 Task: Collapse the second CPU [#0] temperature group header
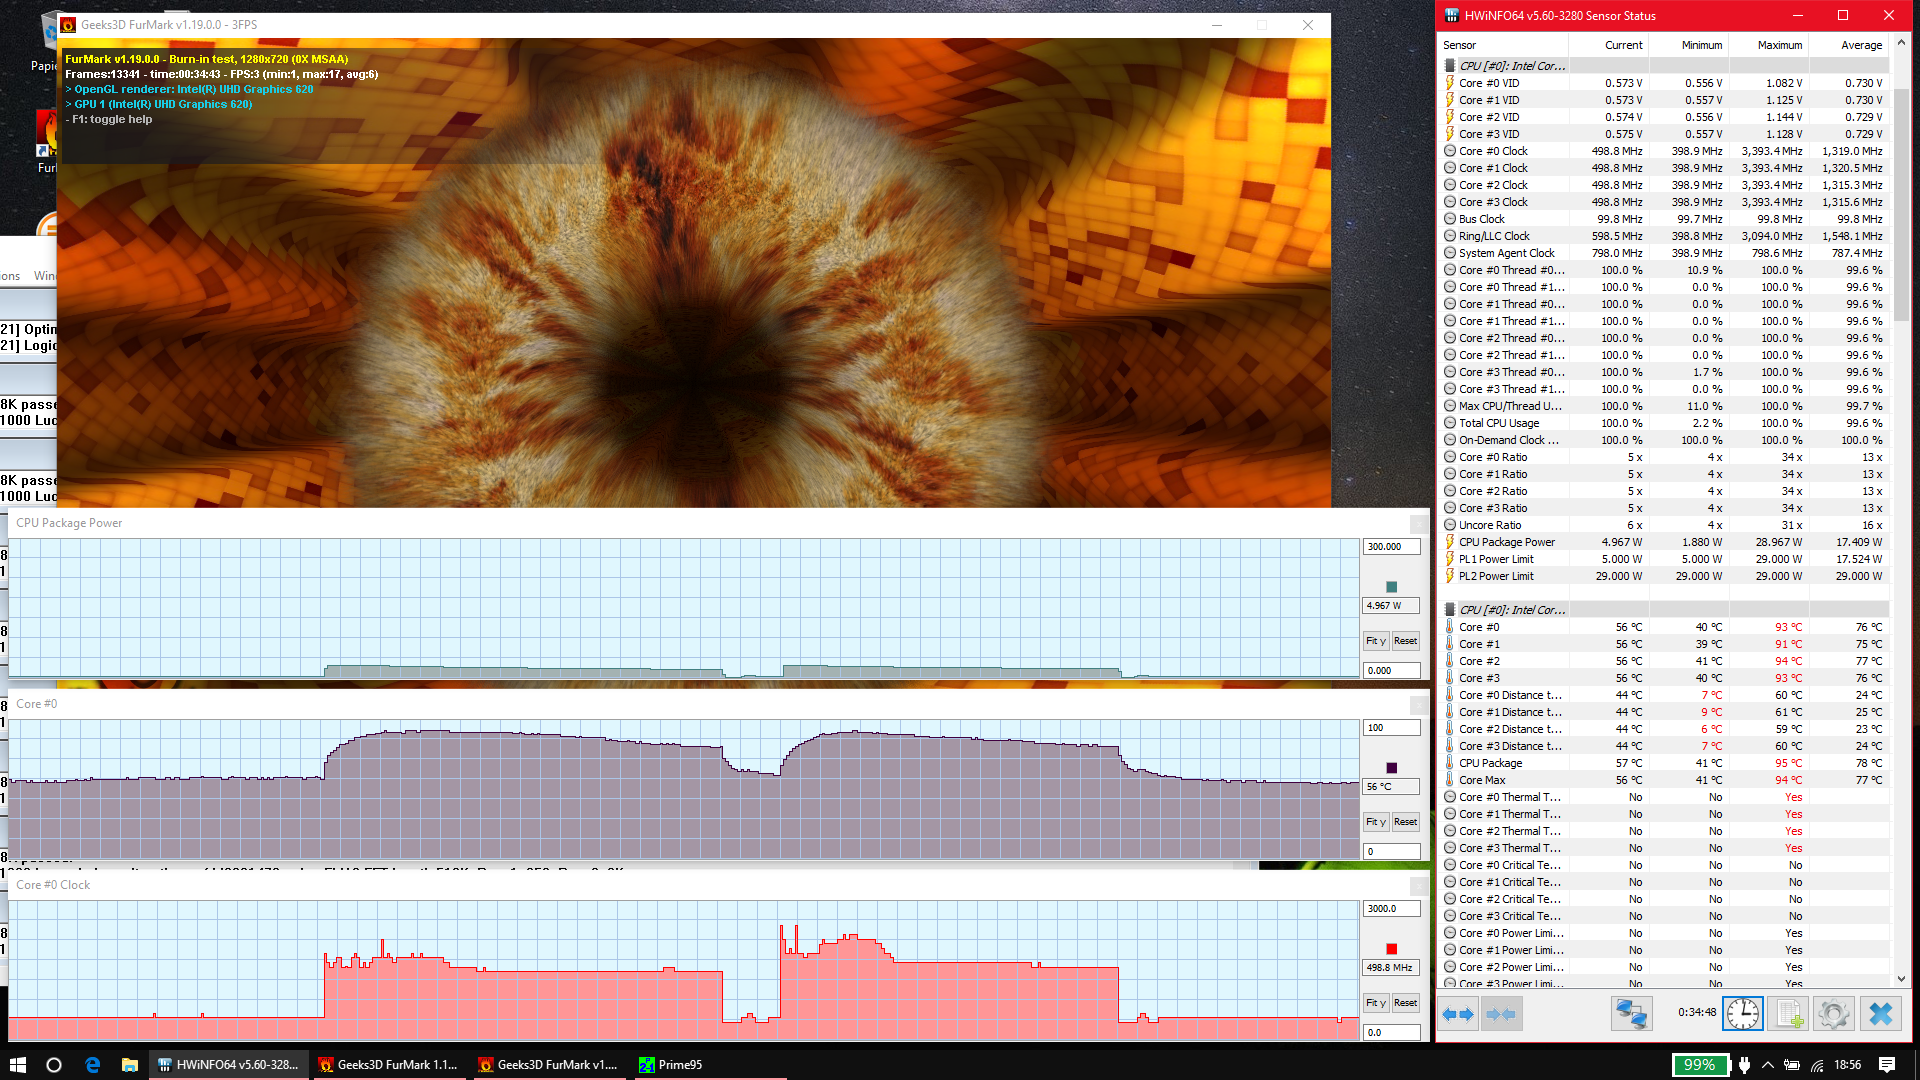coord(1511,610)
